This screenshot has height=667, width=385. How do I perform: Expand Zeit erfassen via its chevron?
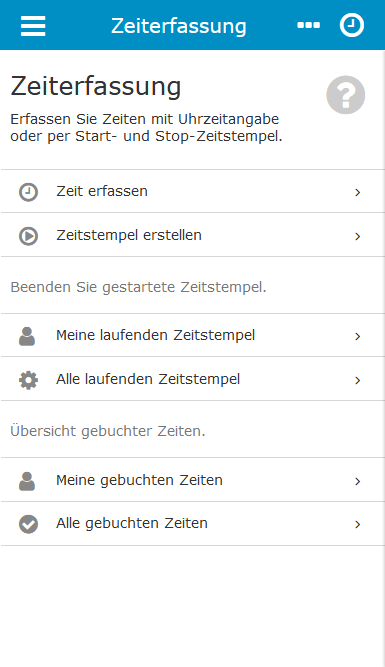pyautogui.click(x=358, y=192)
